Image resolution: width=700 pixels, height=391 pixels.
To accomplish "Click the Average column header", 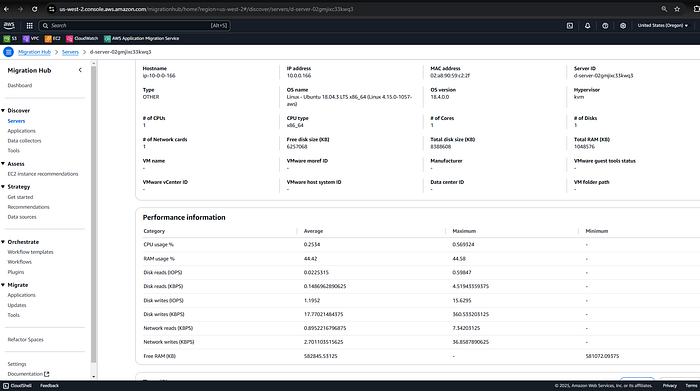I will click(x=313, y=231).
